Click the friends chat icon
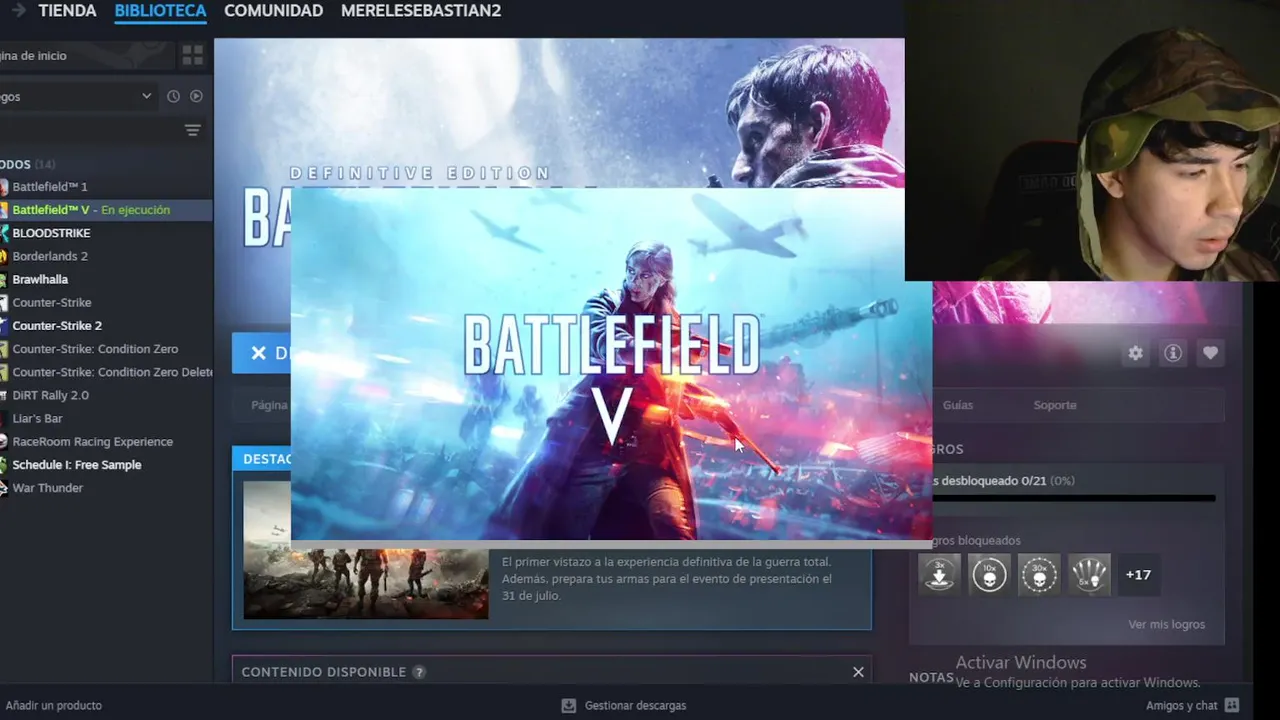 click(x=1232, y=705)
